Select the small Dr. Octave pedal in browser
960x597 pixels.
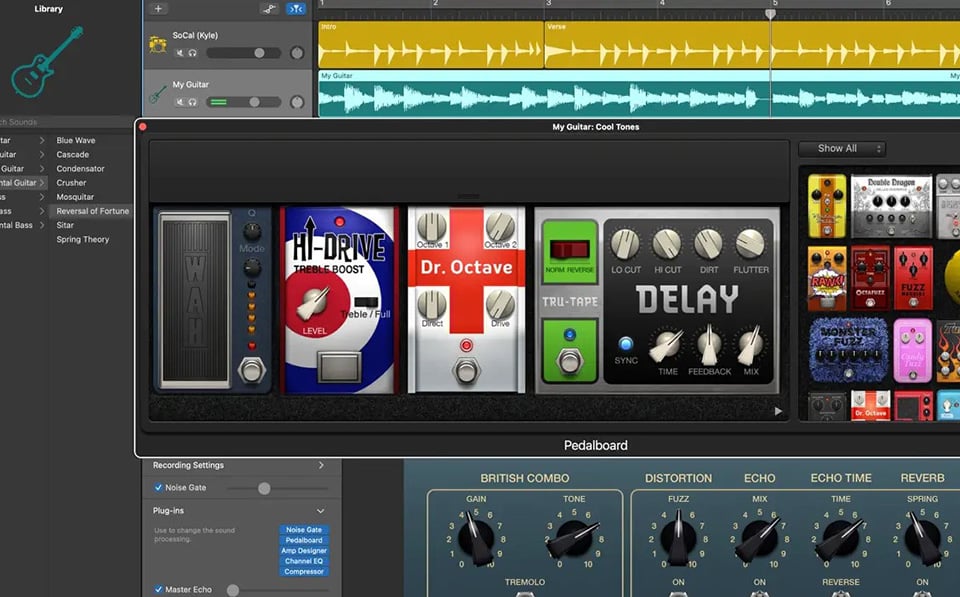(x=870, y=405)
